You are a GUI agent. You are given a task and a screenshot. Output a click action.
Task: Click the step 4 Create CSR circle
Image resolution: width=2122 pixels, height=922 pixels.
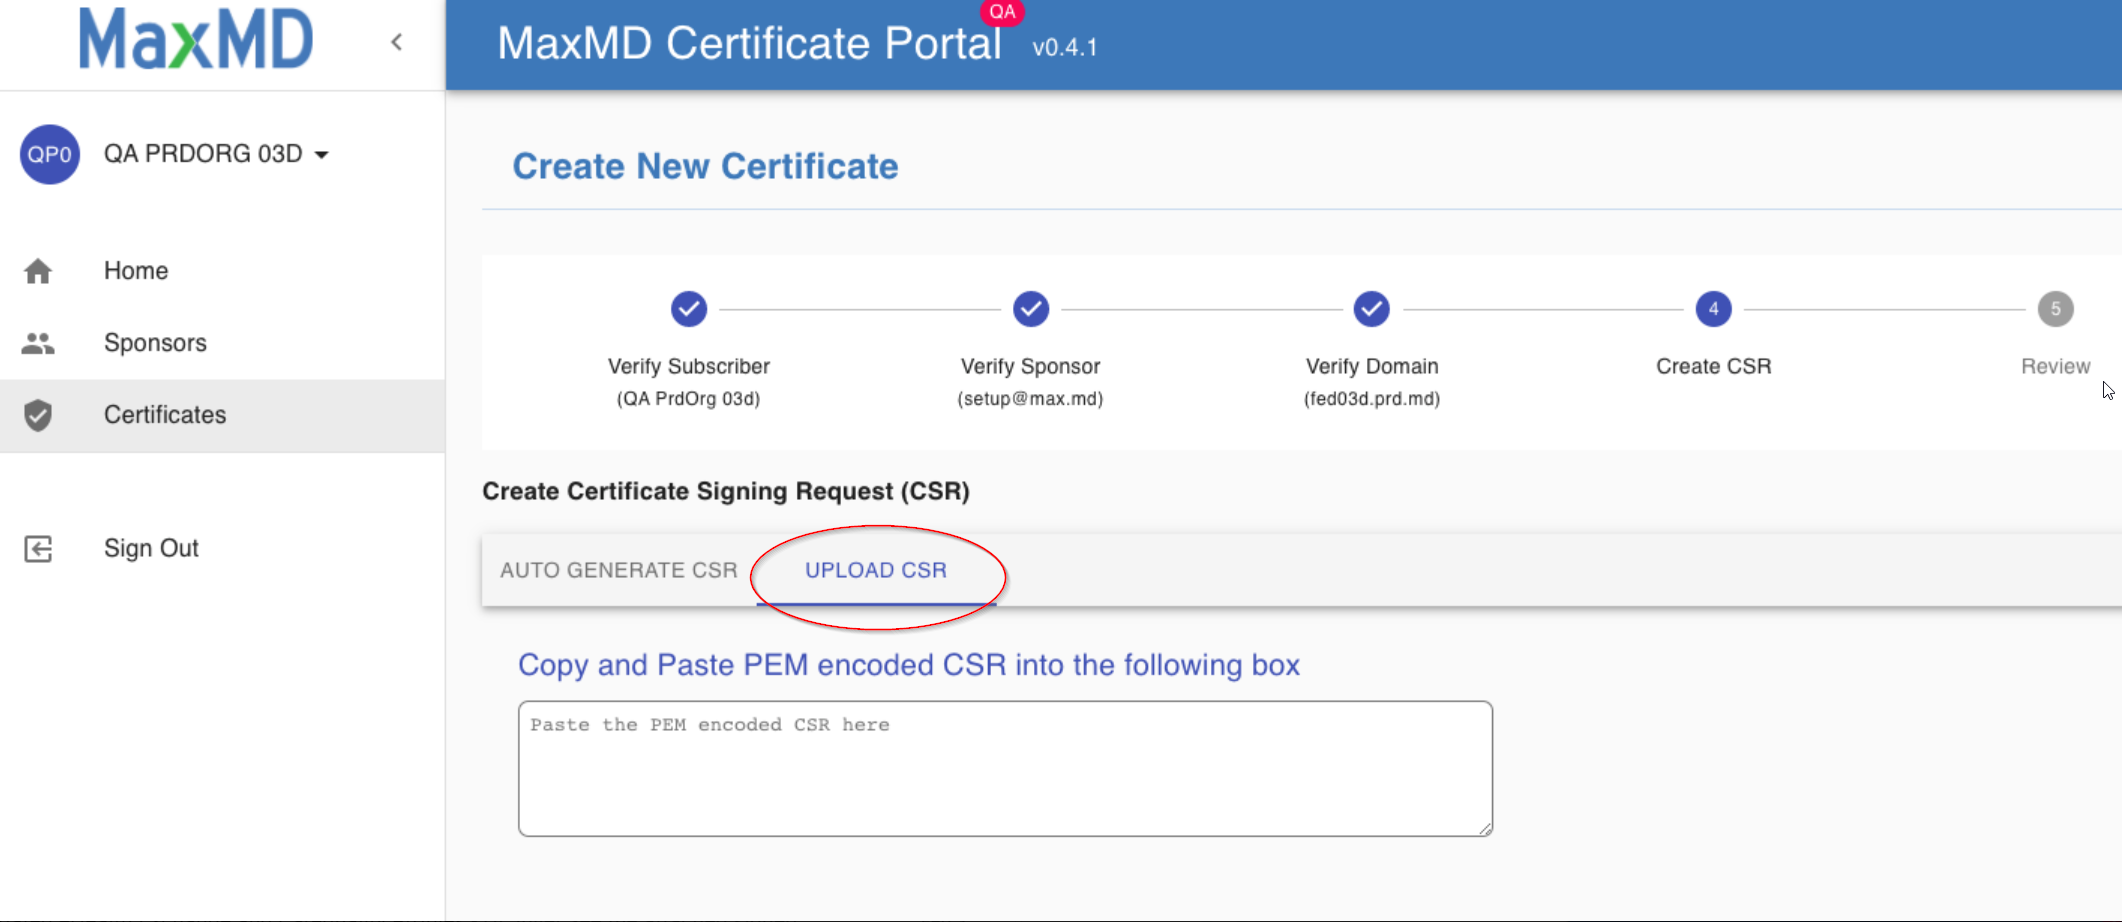[1714, 309]
